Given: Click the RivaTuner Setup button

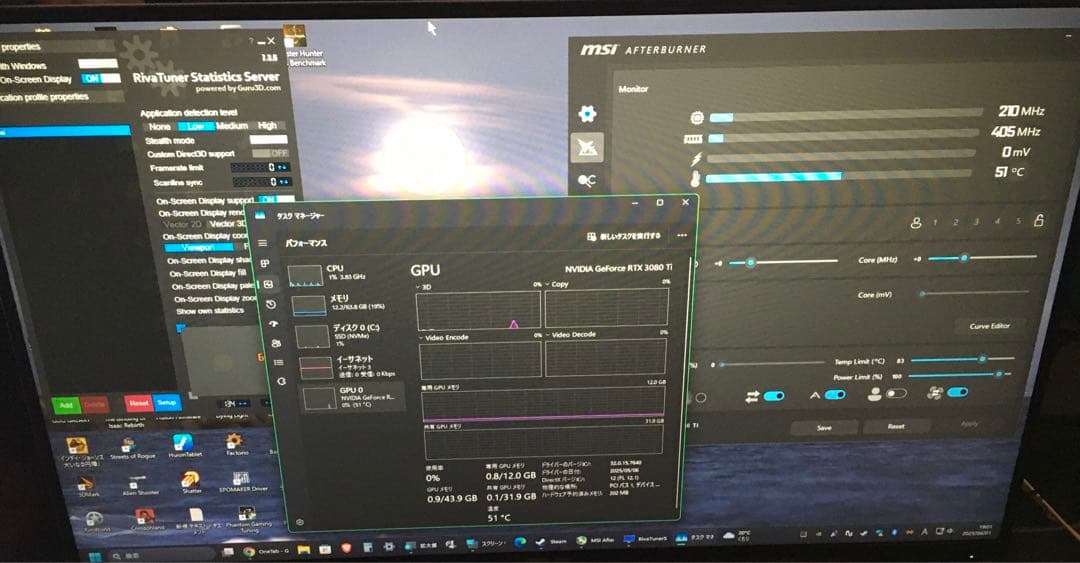Looking at the screenshot, I should click(167, 402).
